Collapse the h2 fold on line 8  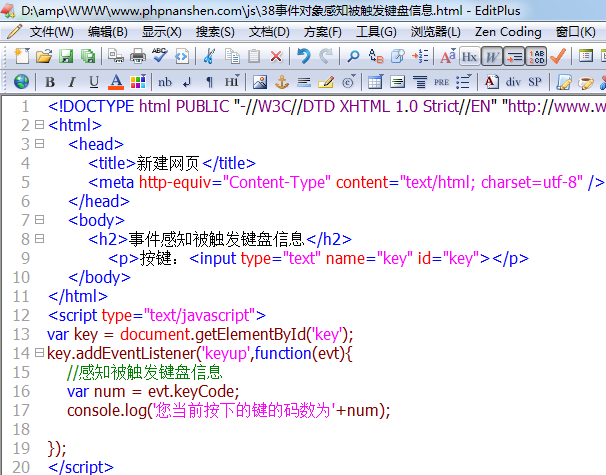click(x=39, y=239)
